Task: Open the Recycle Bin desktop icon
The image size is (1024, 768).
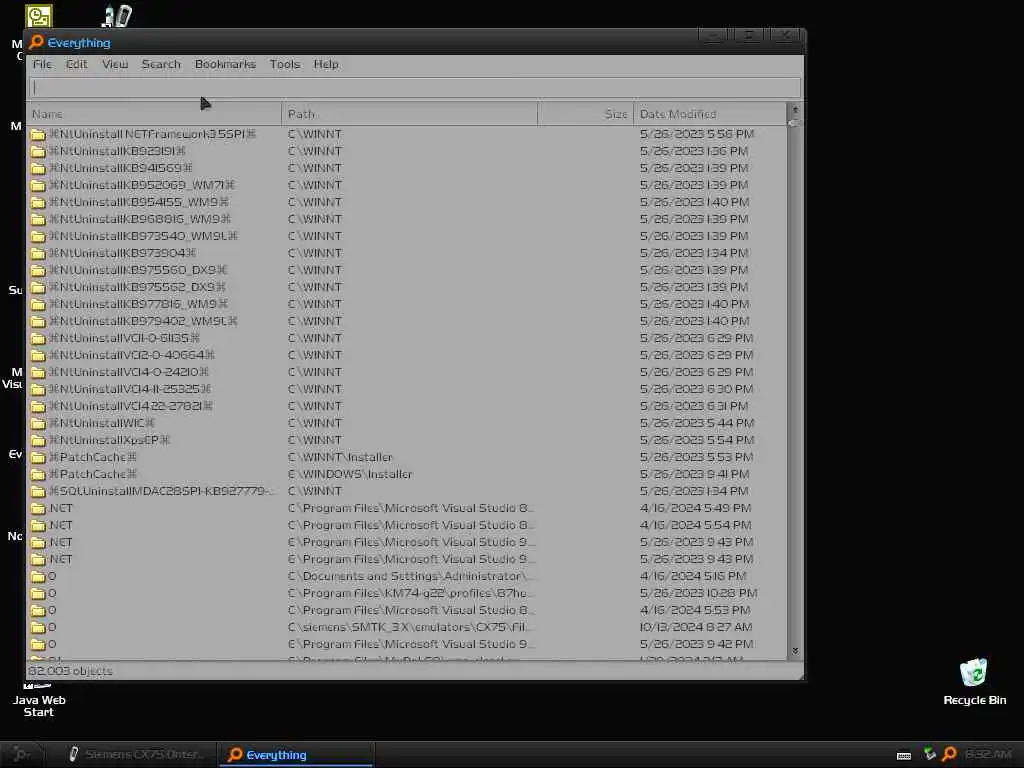Action: tap(974, 682)
